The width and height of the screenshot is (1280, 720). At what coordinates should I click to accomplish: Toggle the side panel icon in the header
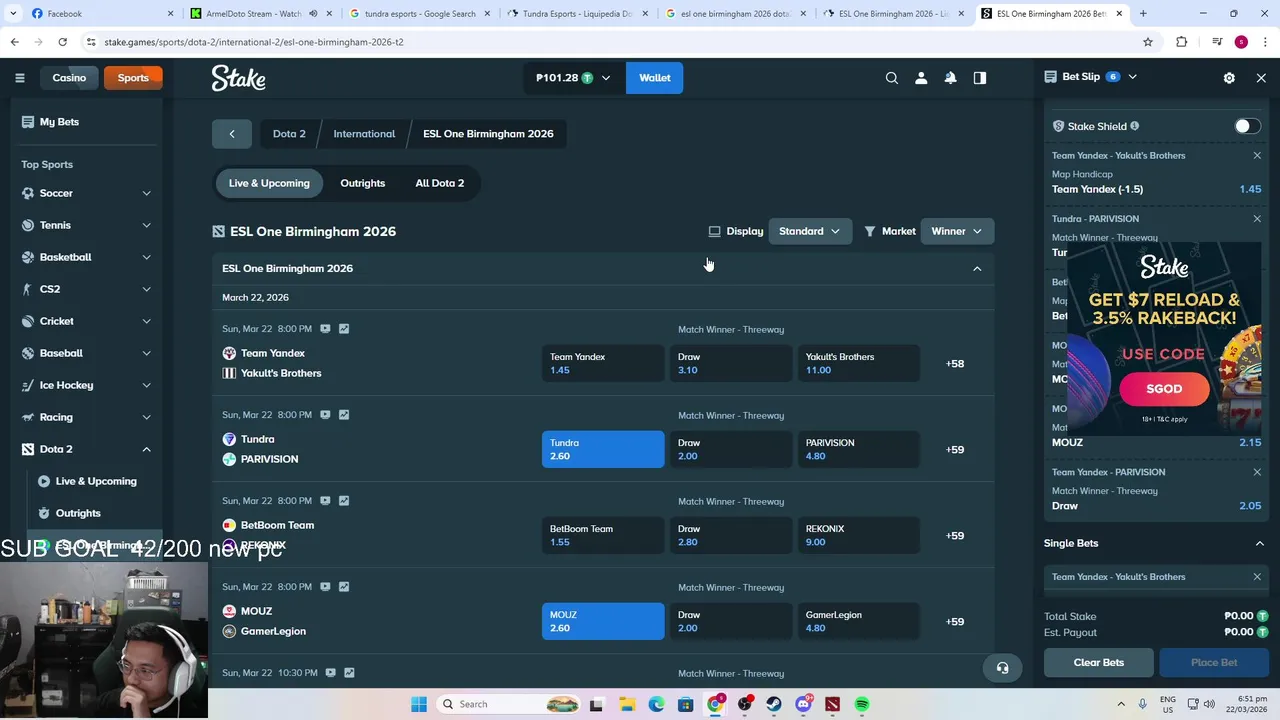click(x=980, y=77)
